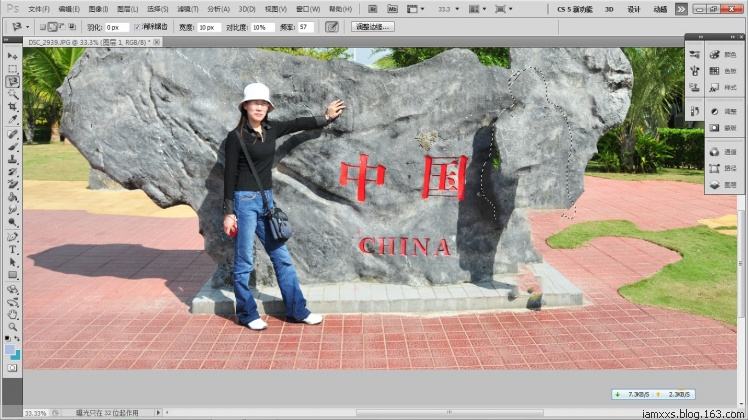Select the Clone Stamp tool
The image size is (748, 420).
[12, 159]
